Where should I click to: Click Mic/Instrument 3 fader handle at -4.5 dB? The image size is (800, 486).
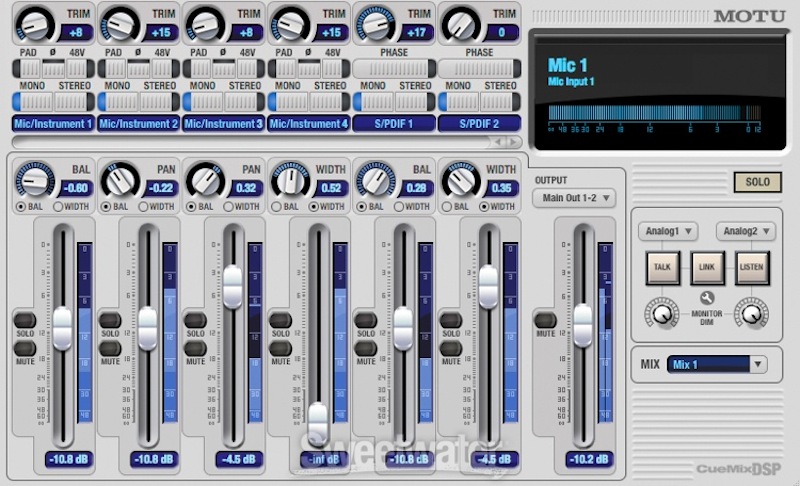233,287
